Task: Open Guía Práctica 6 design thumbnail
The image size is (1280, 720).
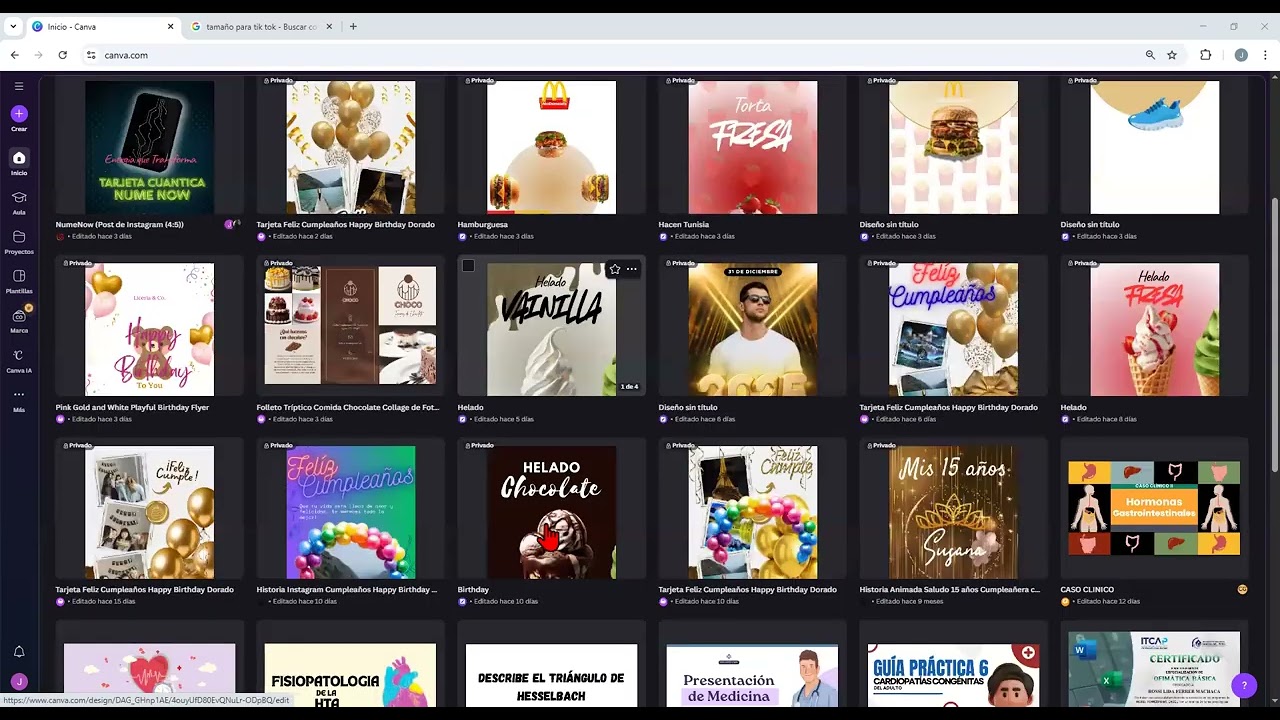Action: (x=953, y=675)
